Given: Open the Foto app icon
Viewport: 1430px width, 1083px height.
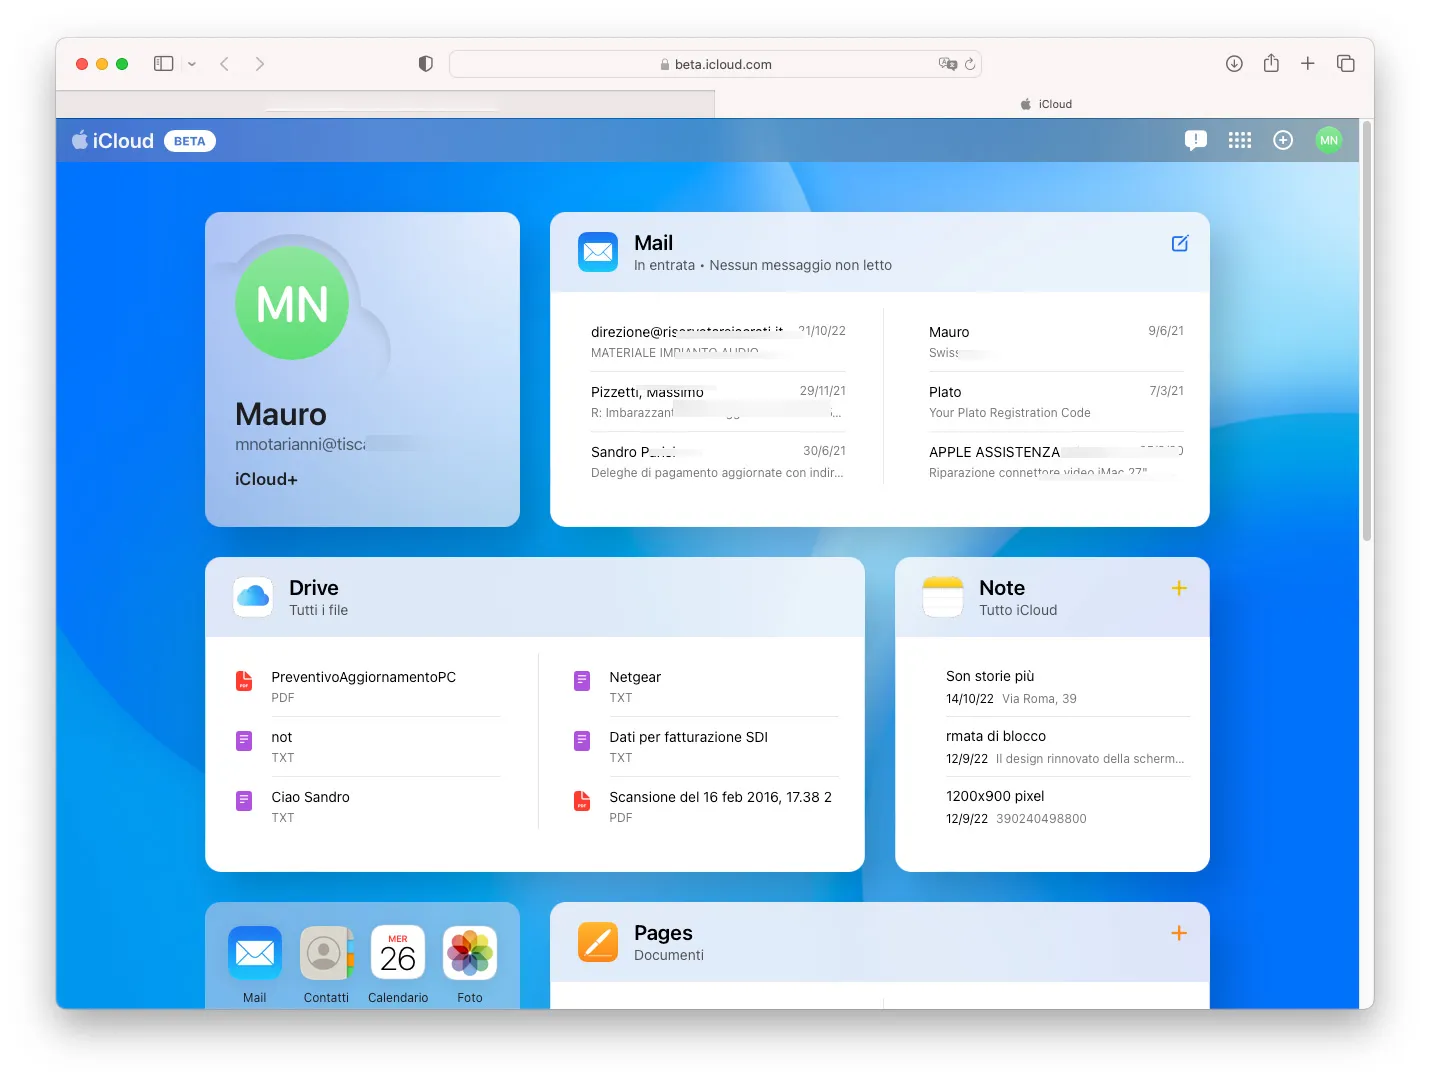Looking at the screenshot, I should 469,953.
